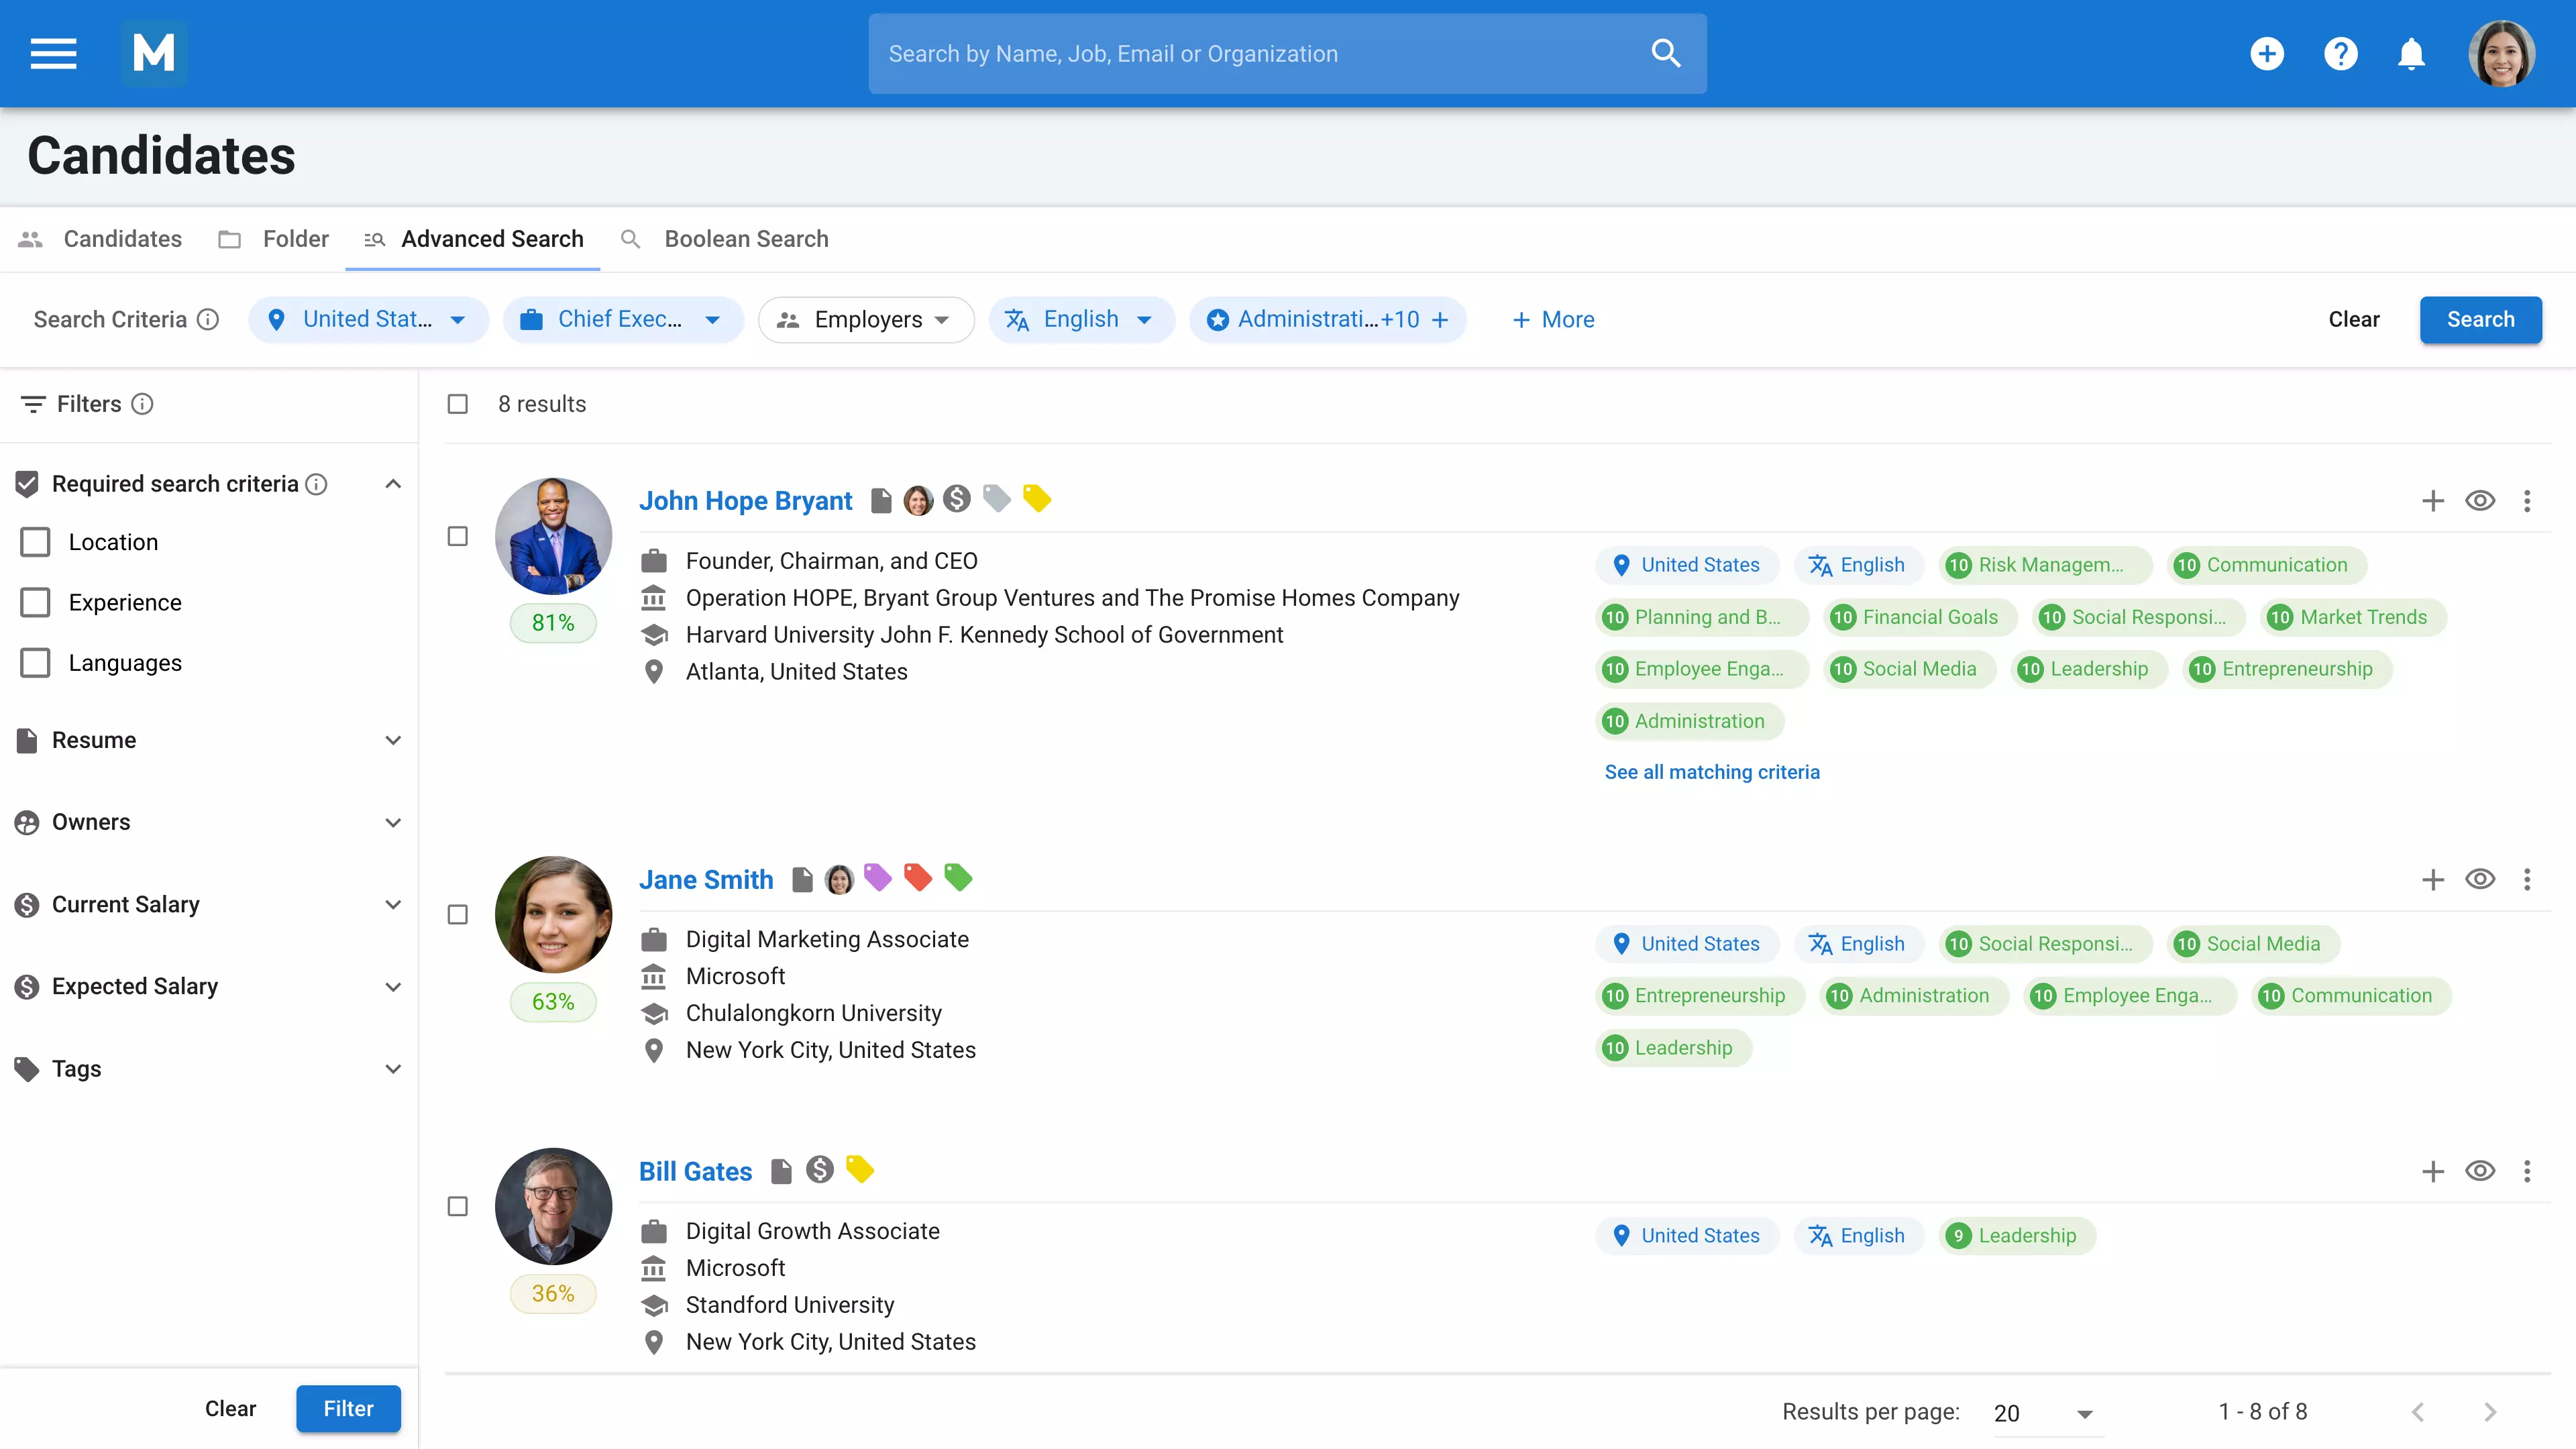Enable the Languages filter checkbox
The width and height of the screenshot is (2576, 1449).
(36, 663)
